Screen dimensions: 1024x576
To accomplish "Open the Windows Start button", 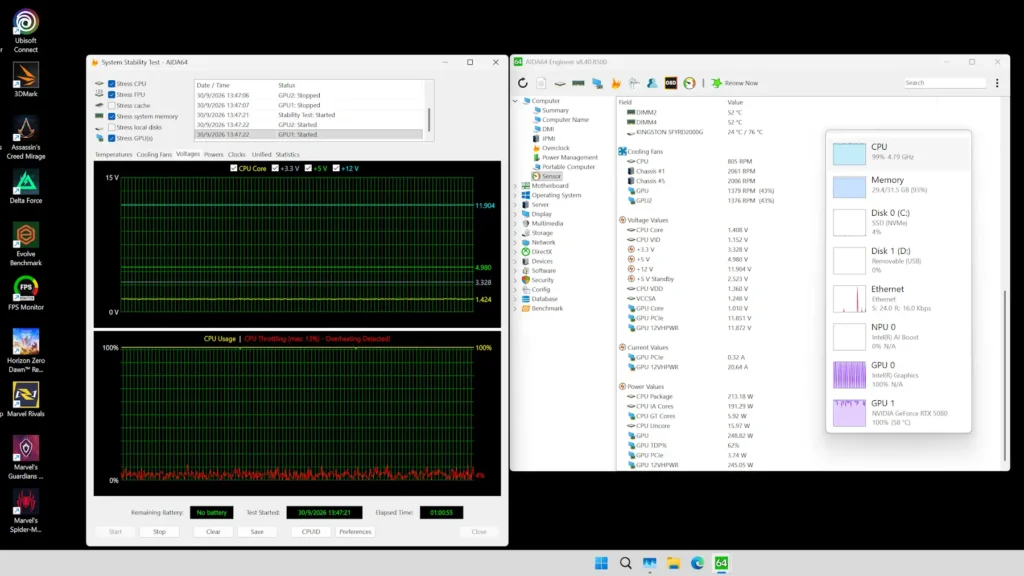I will tap(601, 563).
